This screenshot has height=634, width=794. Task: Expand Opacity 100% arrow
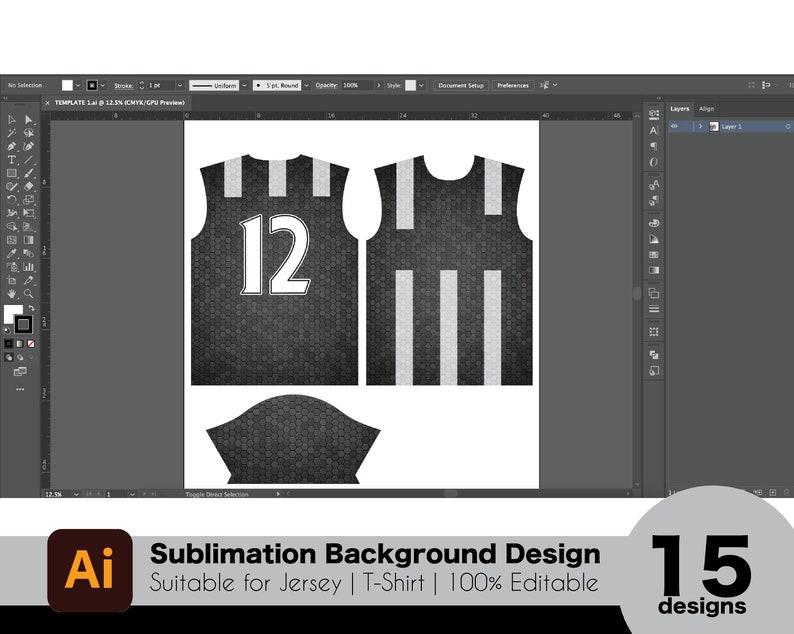pos(378,86)
